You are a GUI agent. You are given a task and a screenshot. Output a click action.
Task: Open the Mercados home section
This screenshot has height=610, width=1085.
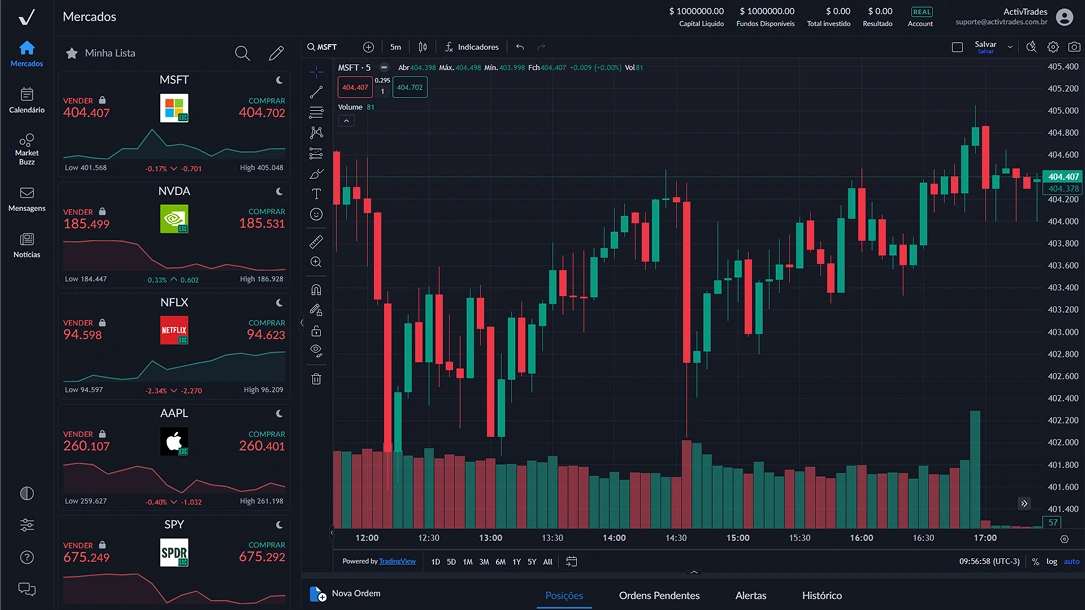pos(26,54)
